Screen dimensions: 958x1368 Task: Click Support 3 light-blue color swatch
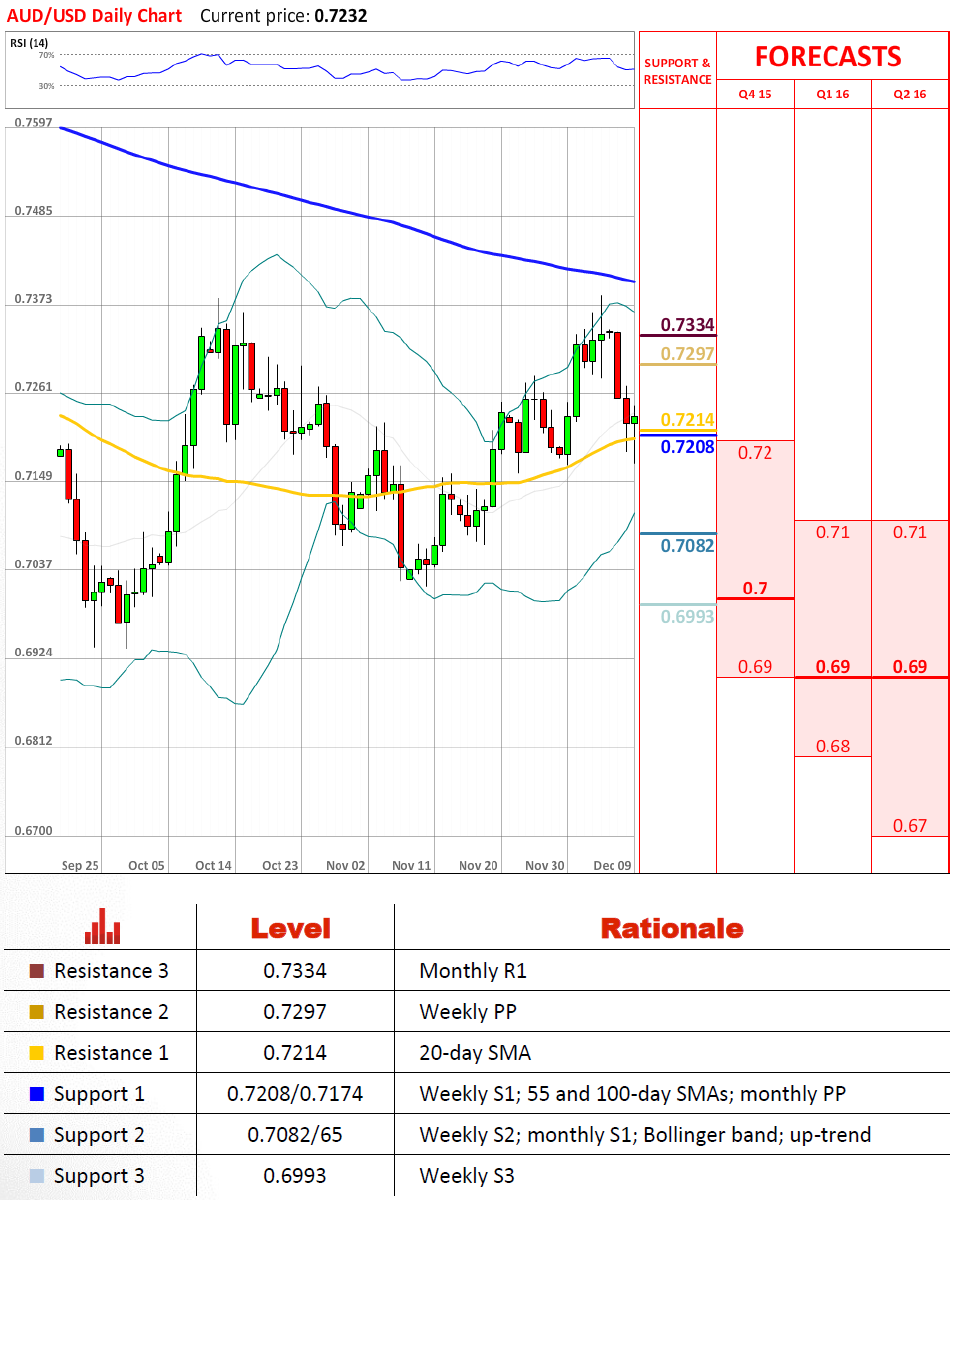click(x=37, y=1176)
